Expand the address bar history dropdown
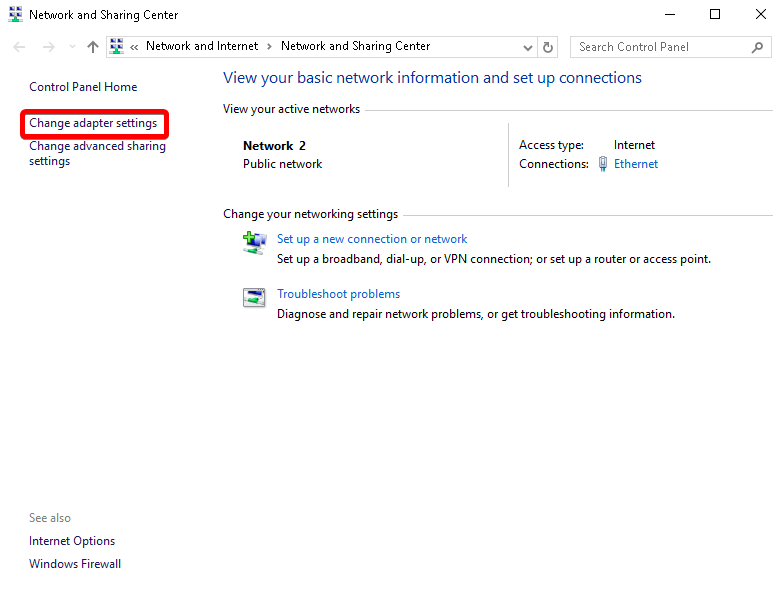Screen dimensions: 783x590 pyautogui.click(x=528, y=47)
